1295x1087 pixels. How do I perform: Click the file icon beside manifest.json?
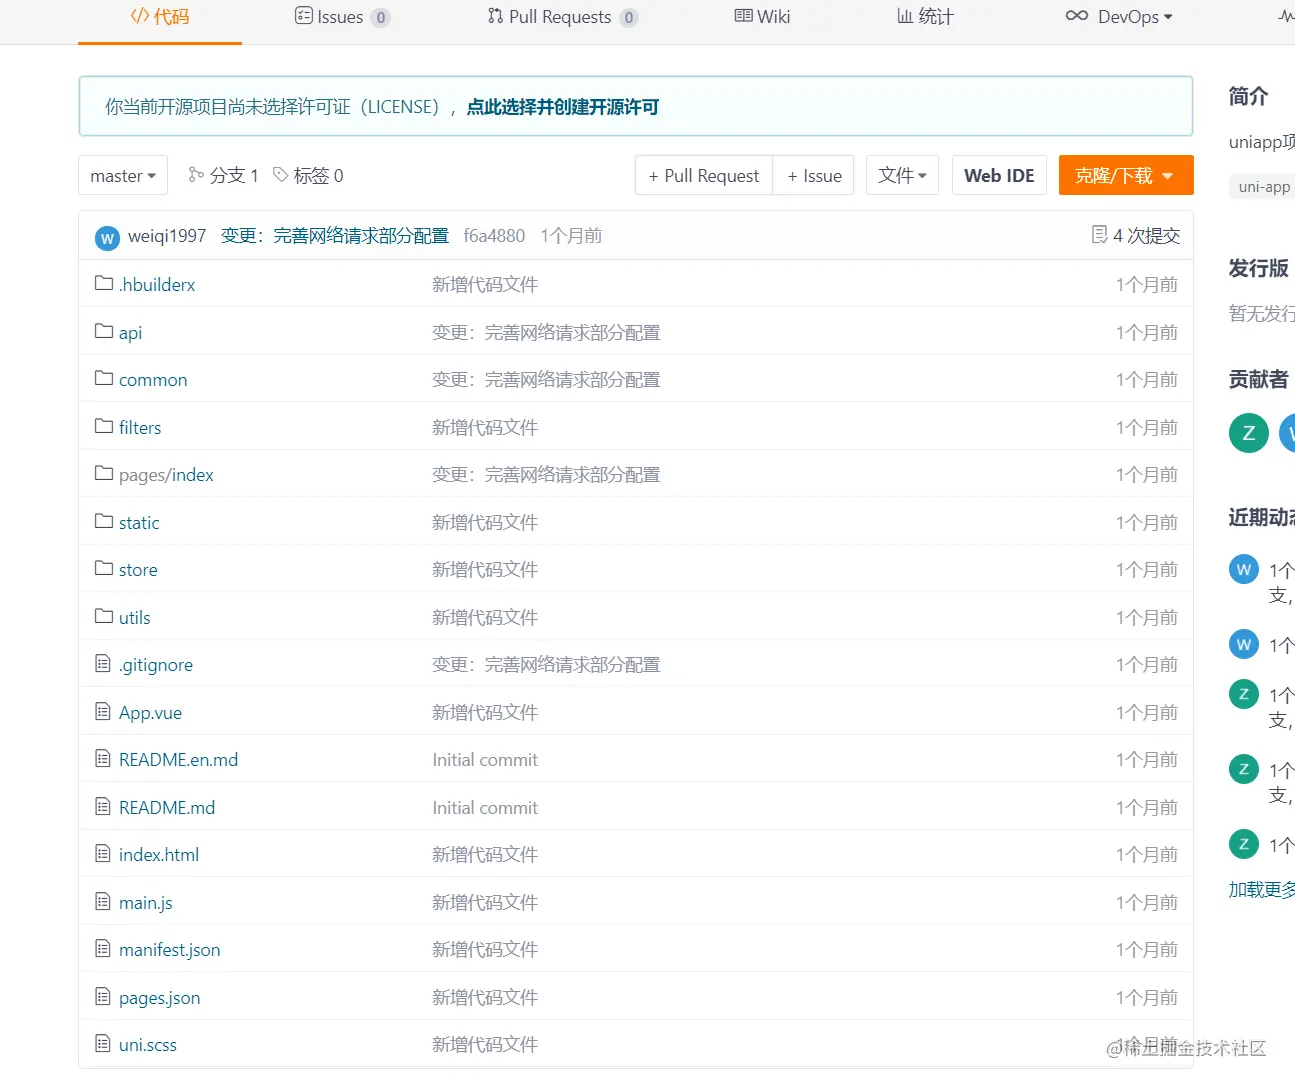coord(103,948)
